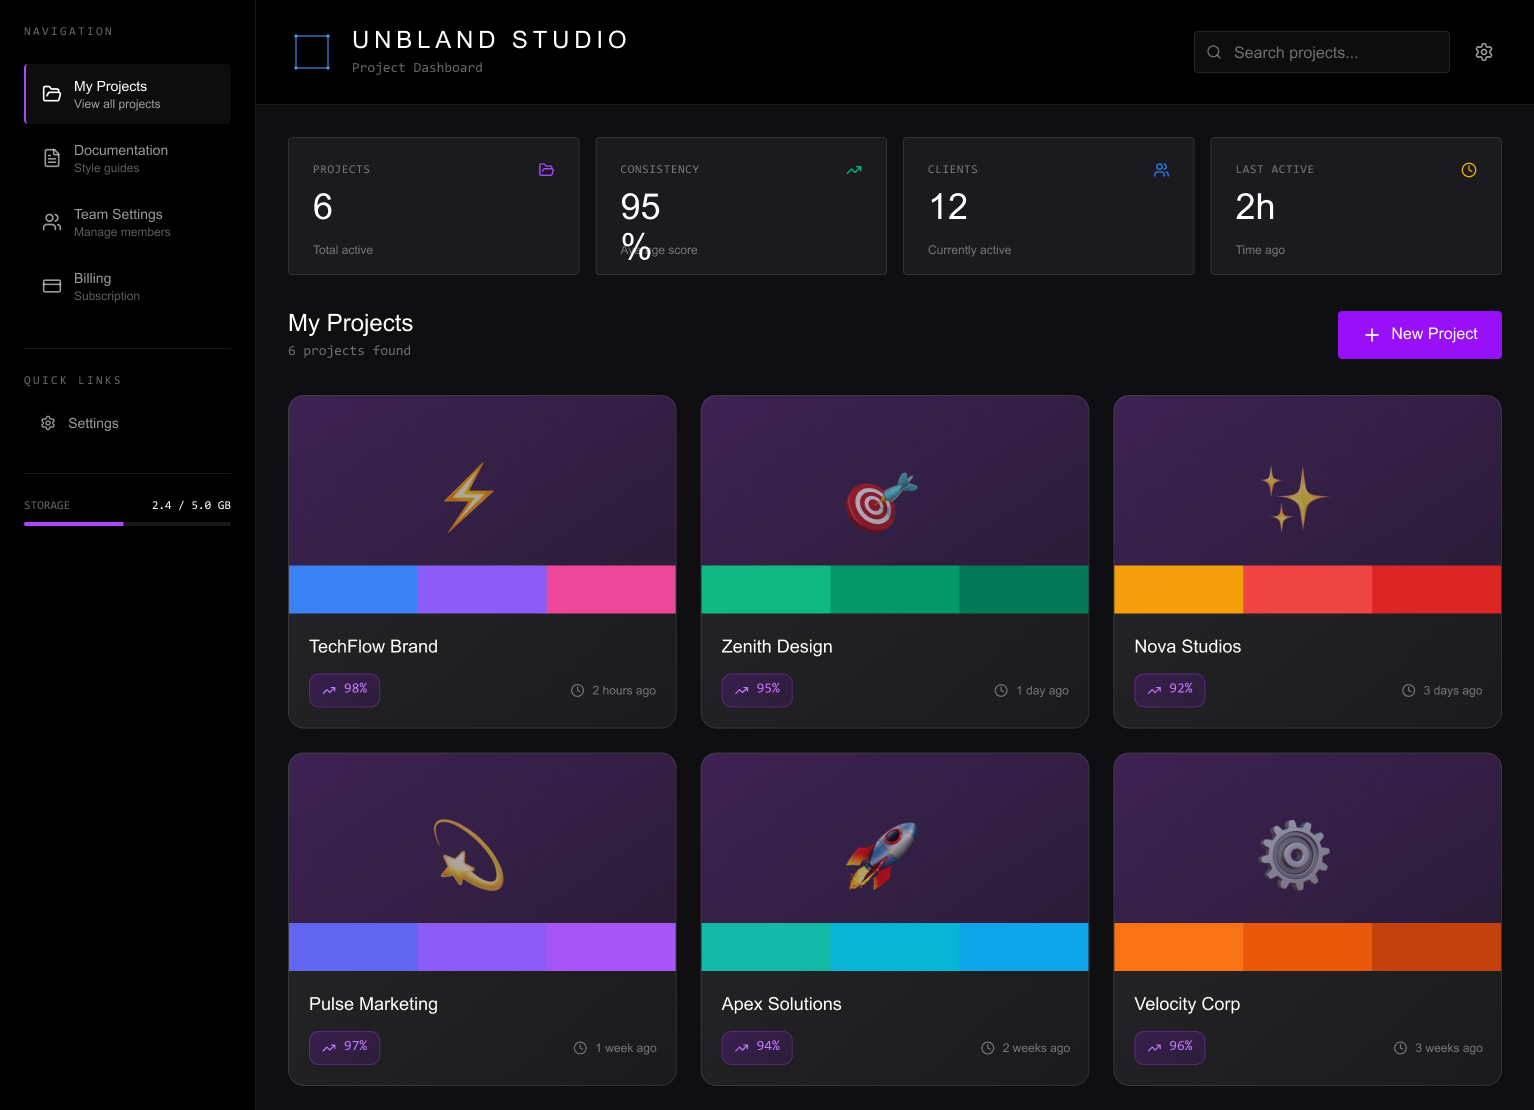1534x1110 pixels.
Task: Open the Billing subscription page
Action: point(128,286)
